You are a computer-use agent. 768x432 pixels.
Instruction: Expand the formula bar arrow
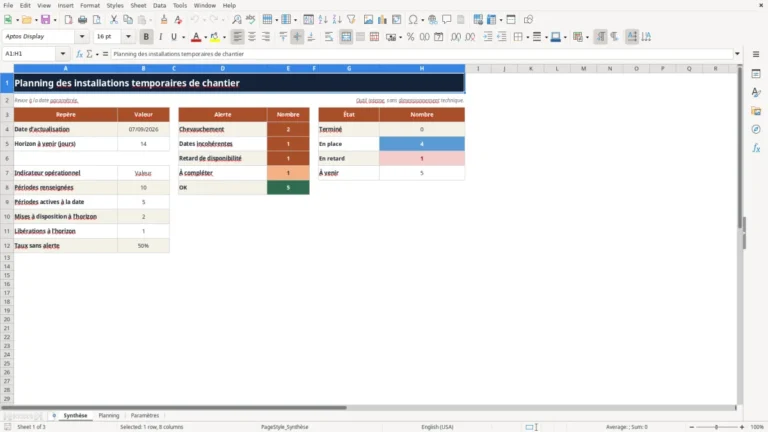pyautogui.click(x=737, y=54)
